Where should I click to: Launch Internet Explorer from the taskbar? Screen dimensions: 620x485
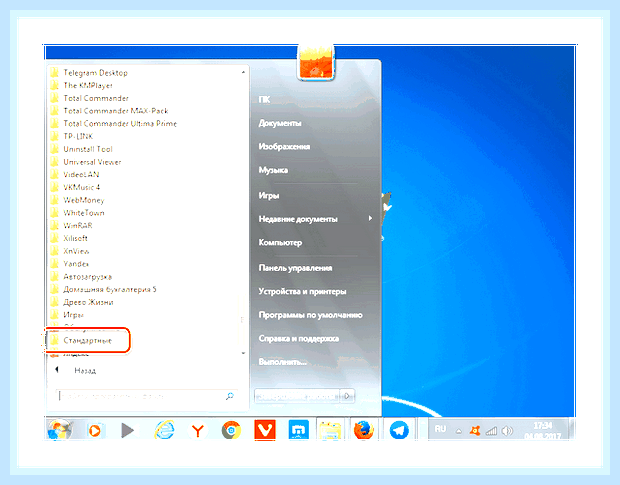pos(164,430)
